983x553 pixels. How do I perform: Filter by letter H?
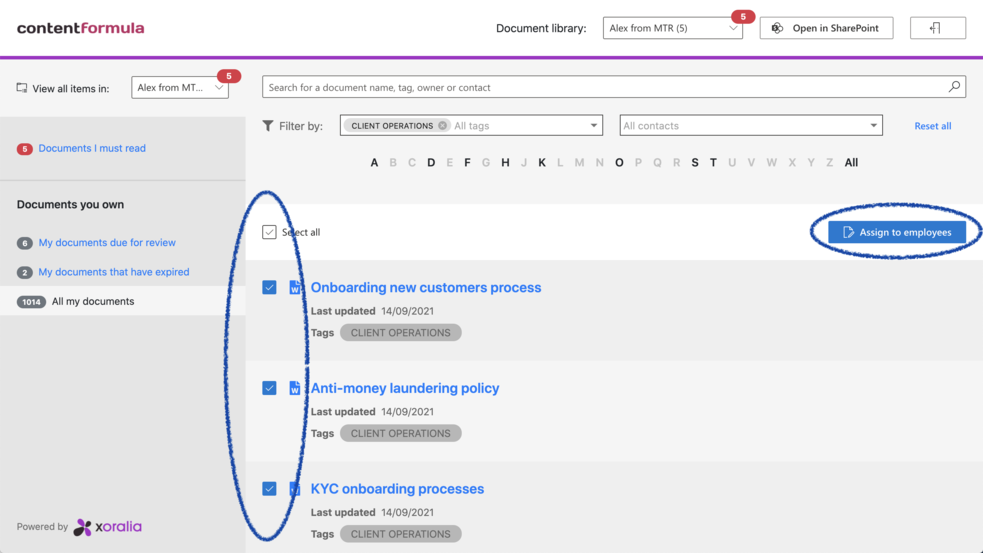point(505,163)
